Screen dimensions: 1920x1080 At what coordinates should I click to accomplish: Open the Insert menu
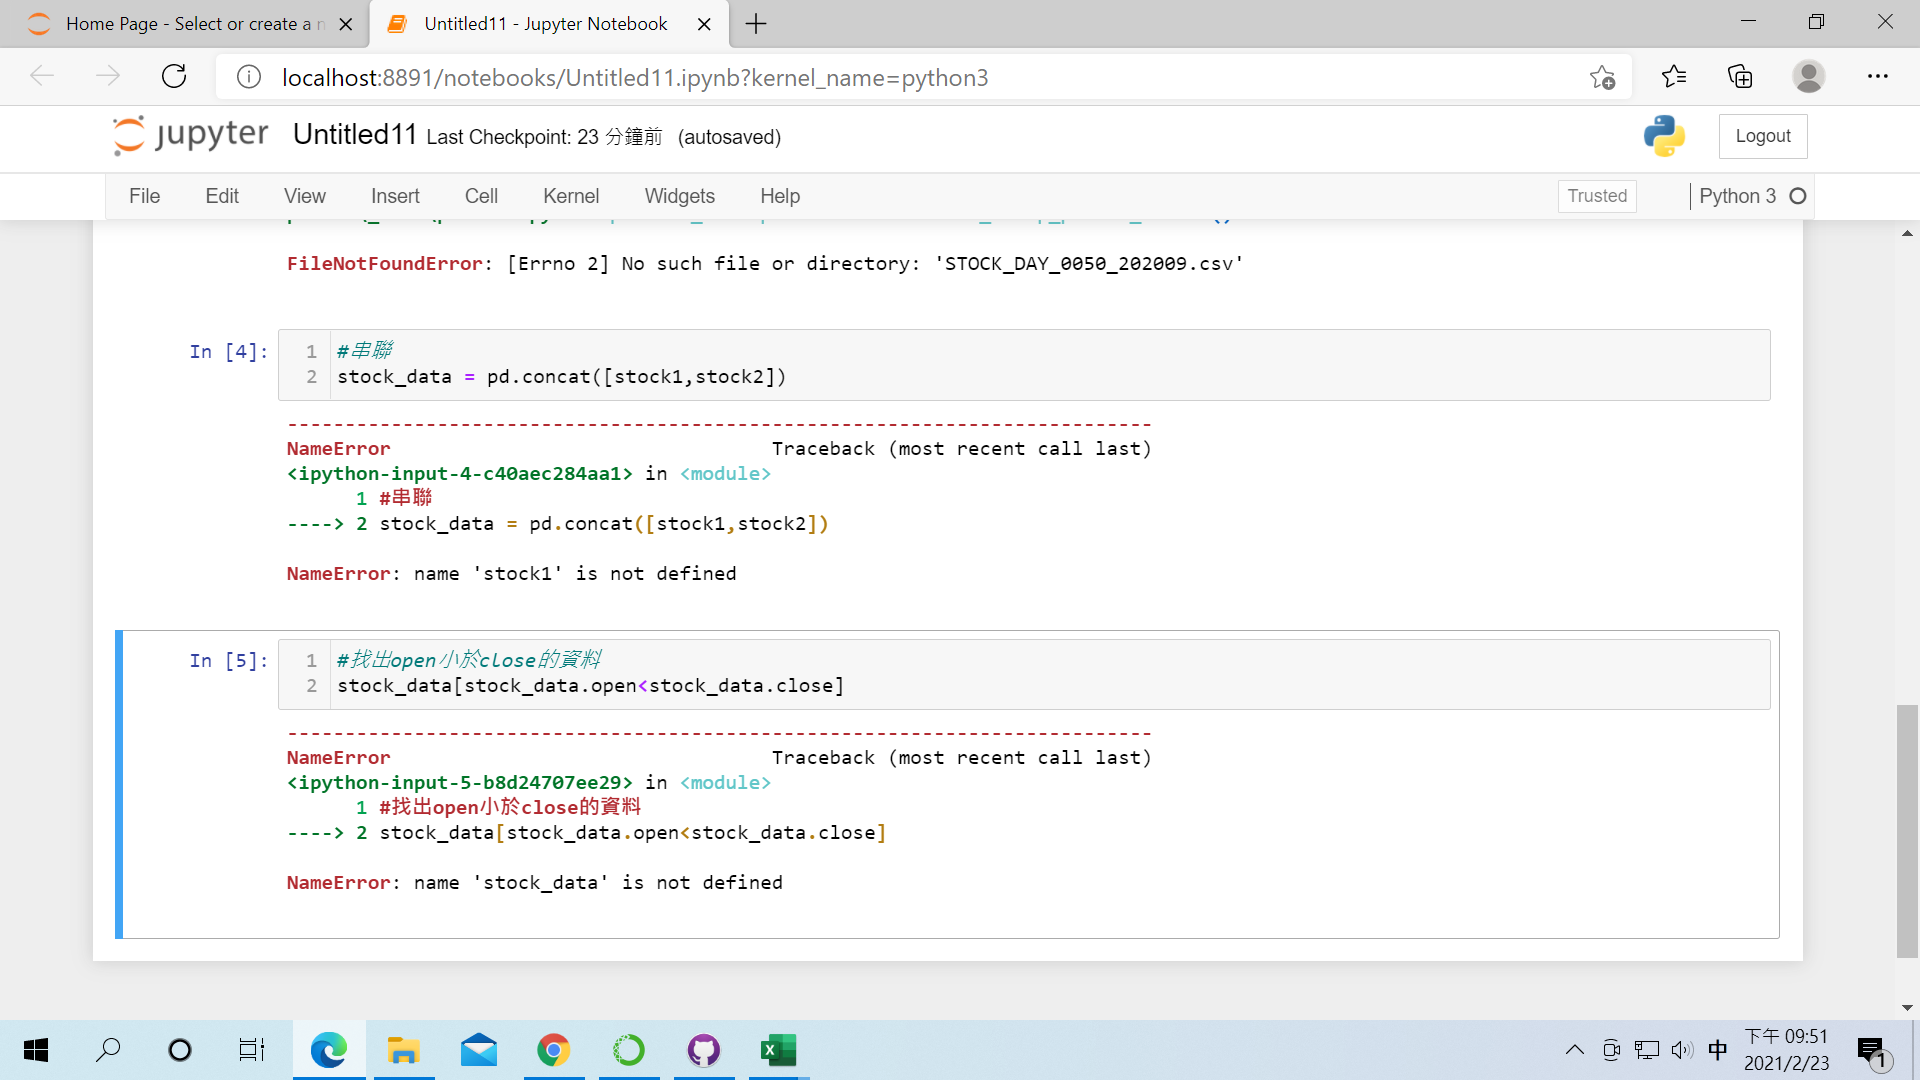click(395, 196)
